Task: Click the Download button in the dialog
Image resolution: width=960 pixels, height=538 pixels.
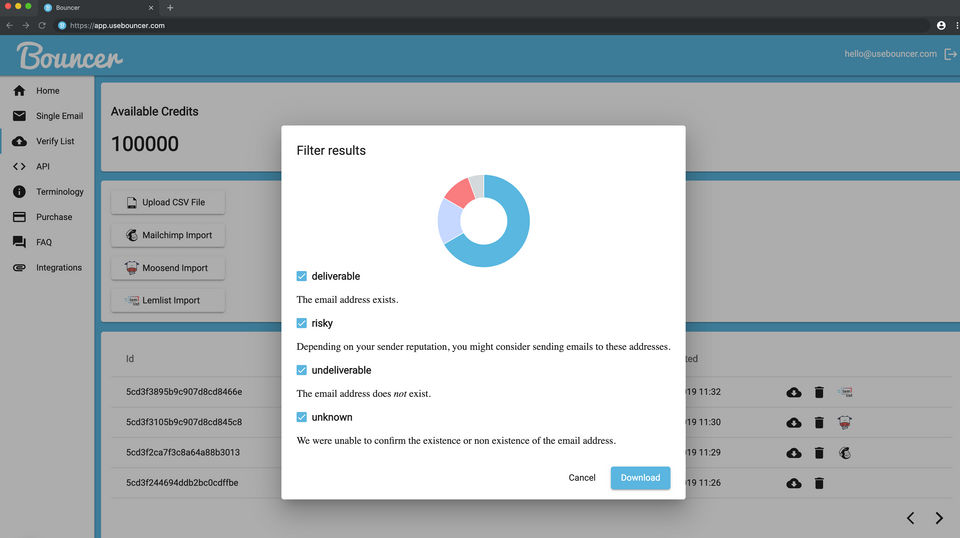Action: coord(640,478)
